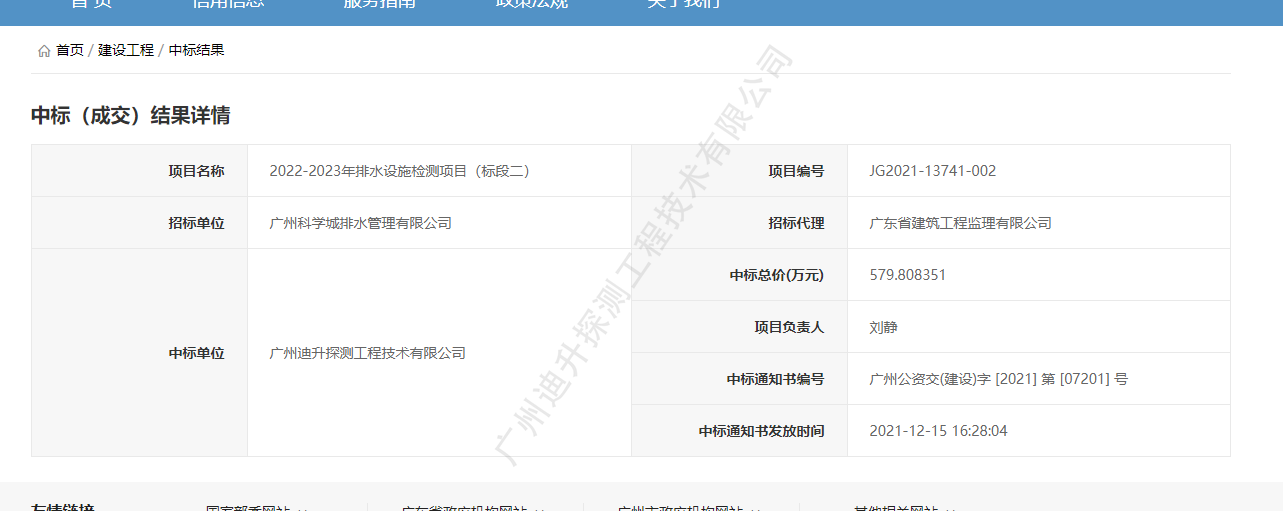The width and height of the screenshot is (1283, 511).
Task: Click the 项目名称 label cell
Action: click(x=140, y=171)
